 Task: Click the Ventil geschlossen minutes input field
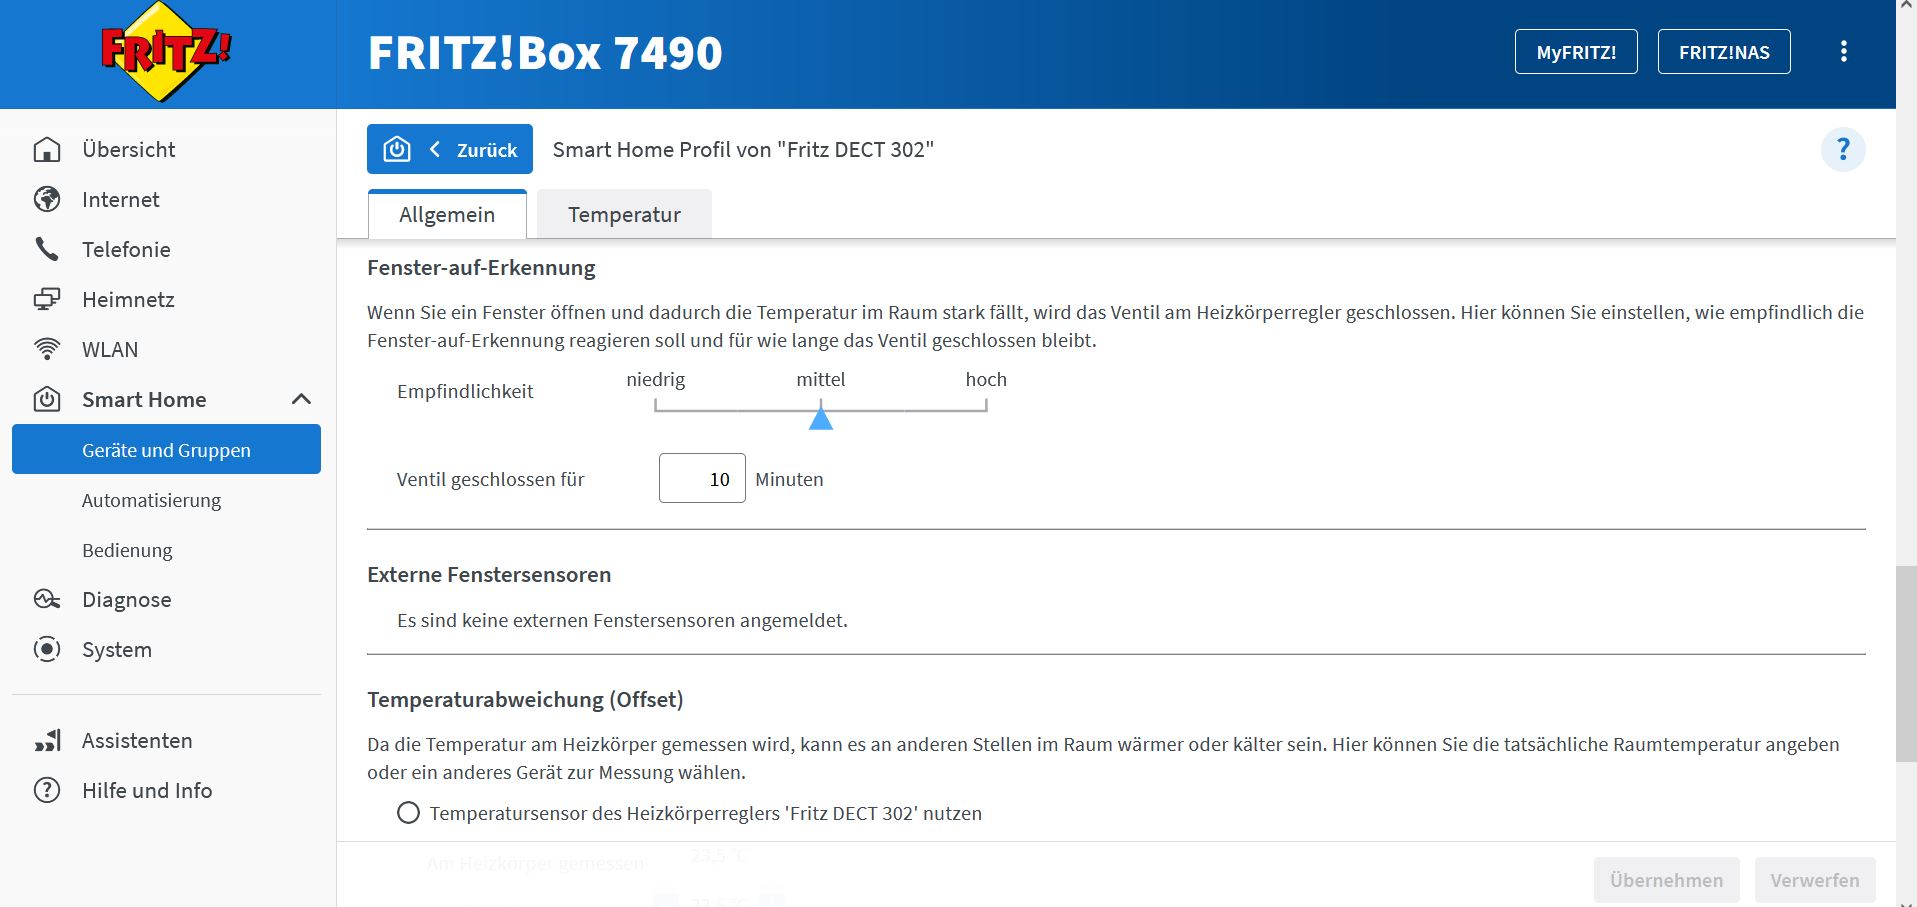702,478
